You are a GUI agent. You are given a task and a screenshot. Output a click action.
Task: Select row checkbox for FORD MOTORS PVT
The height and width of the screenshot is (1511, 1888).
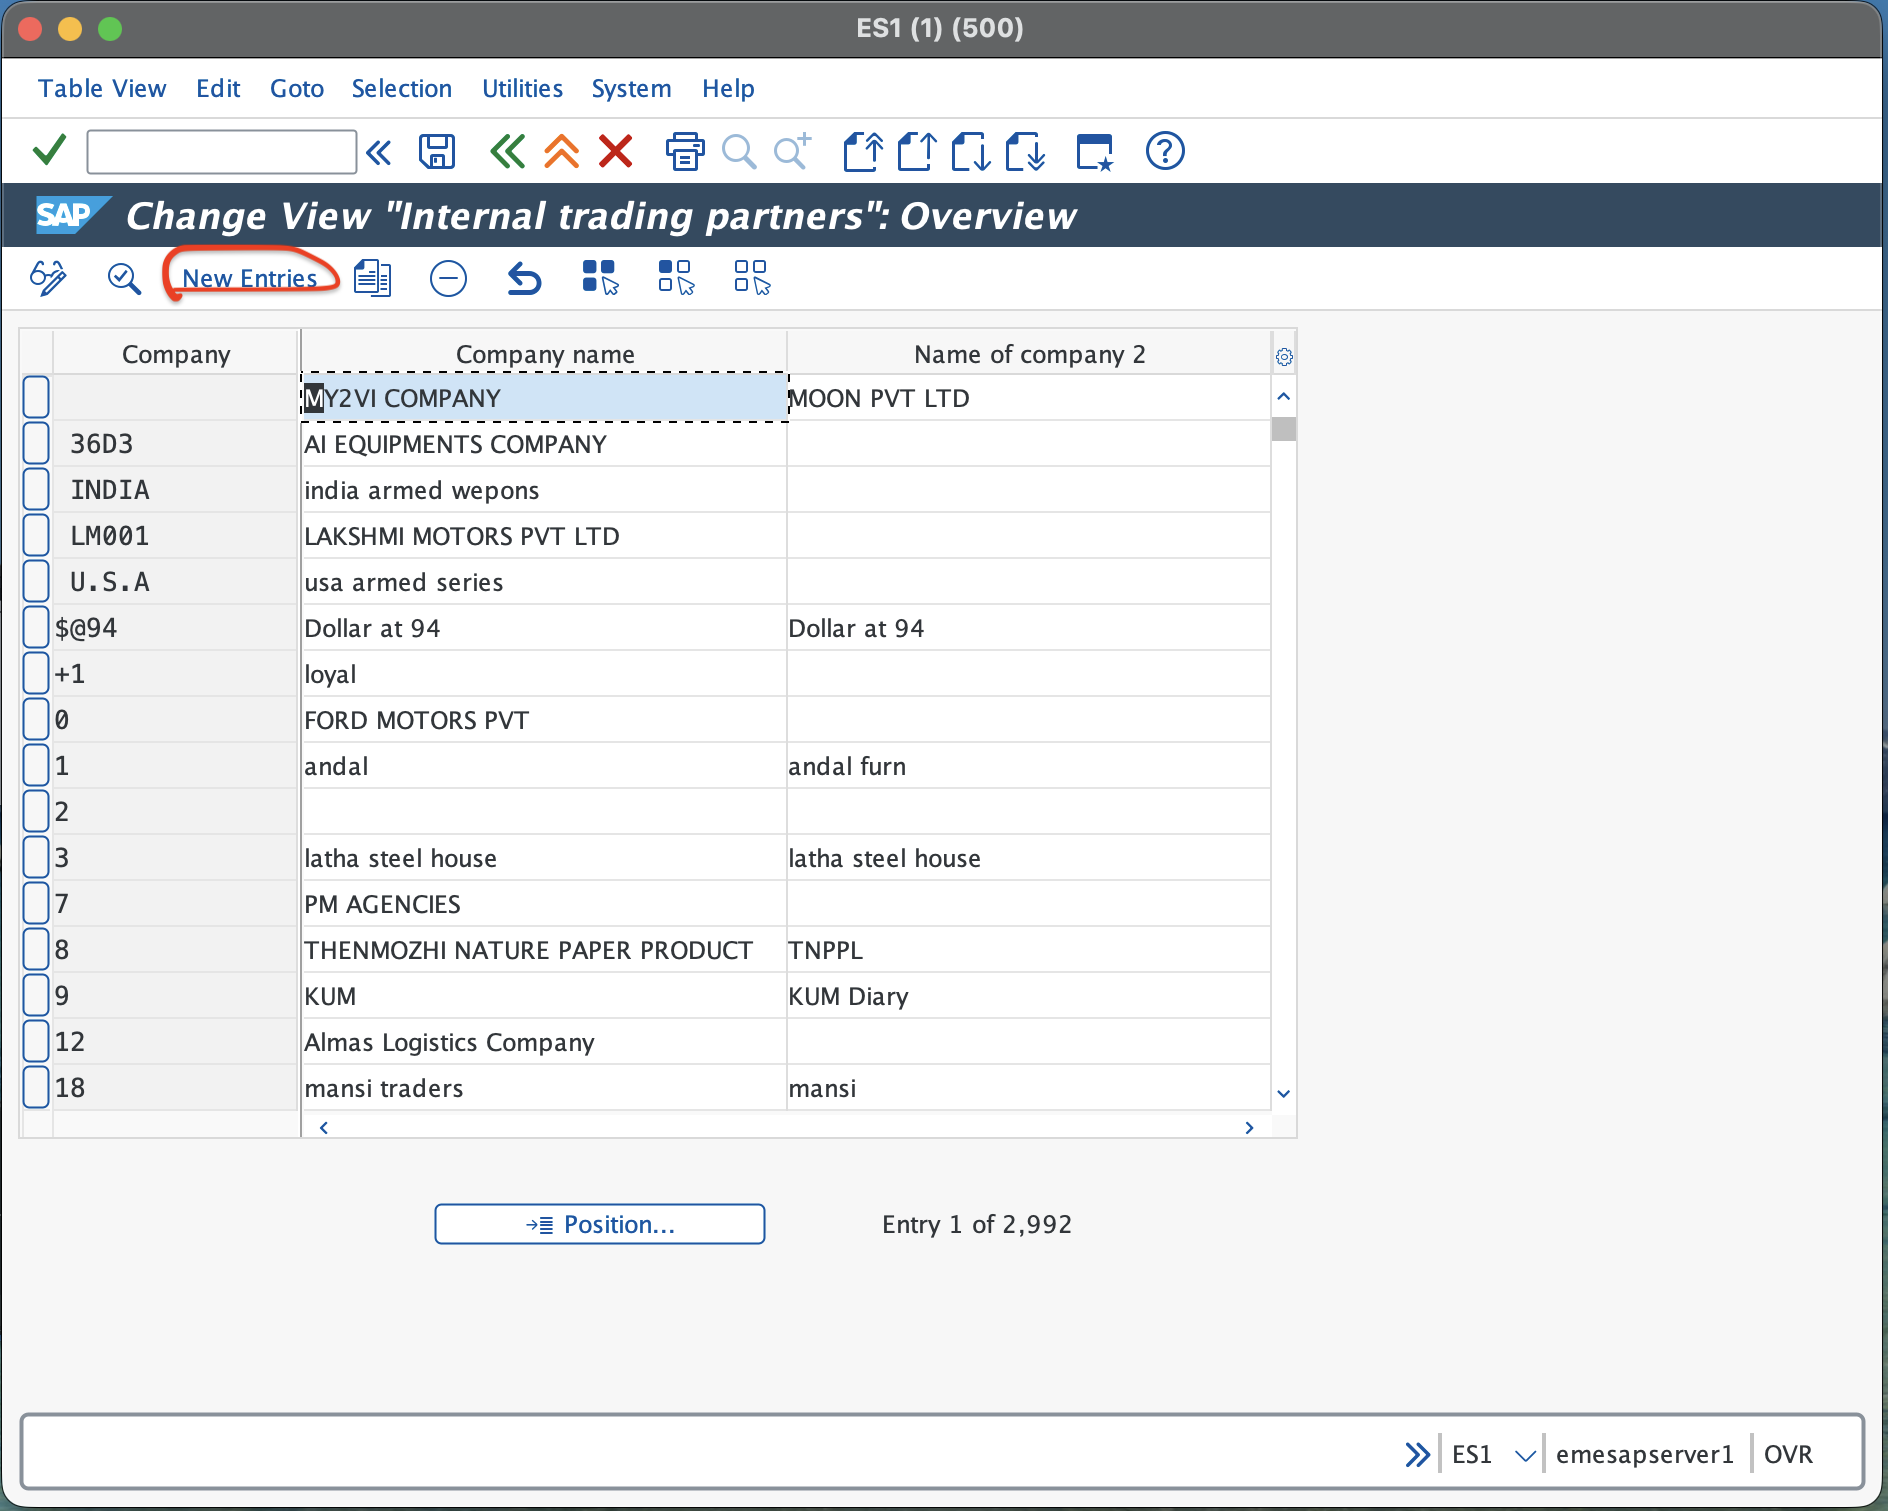coord(36,719)
